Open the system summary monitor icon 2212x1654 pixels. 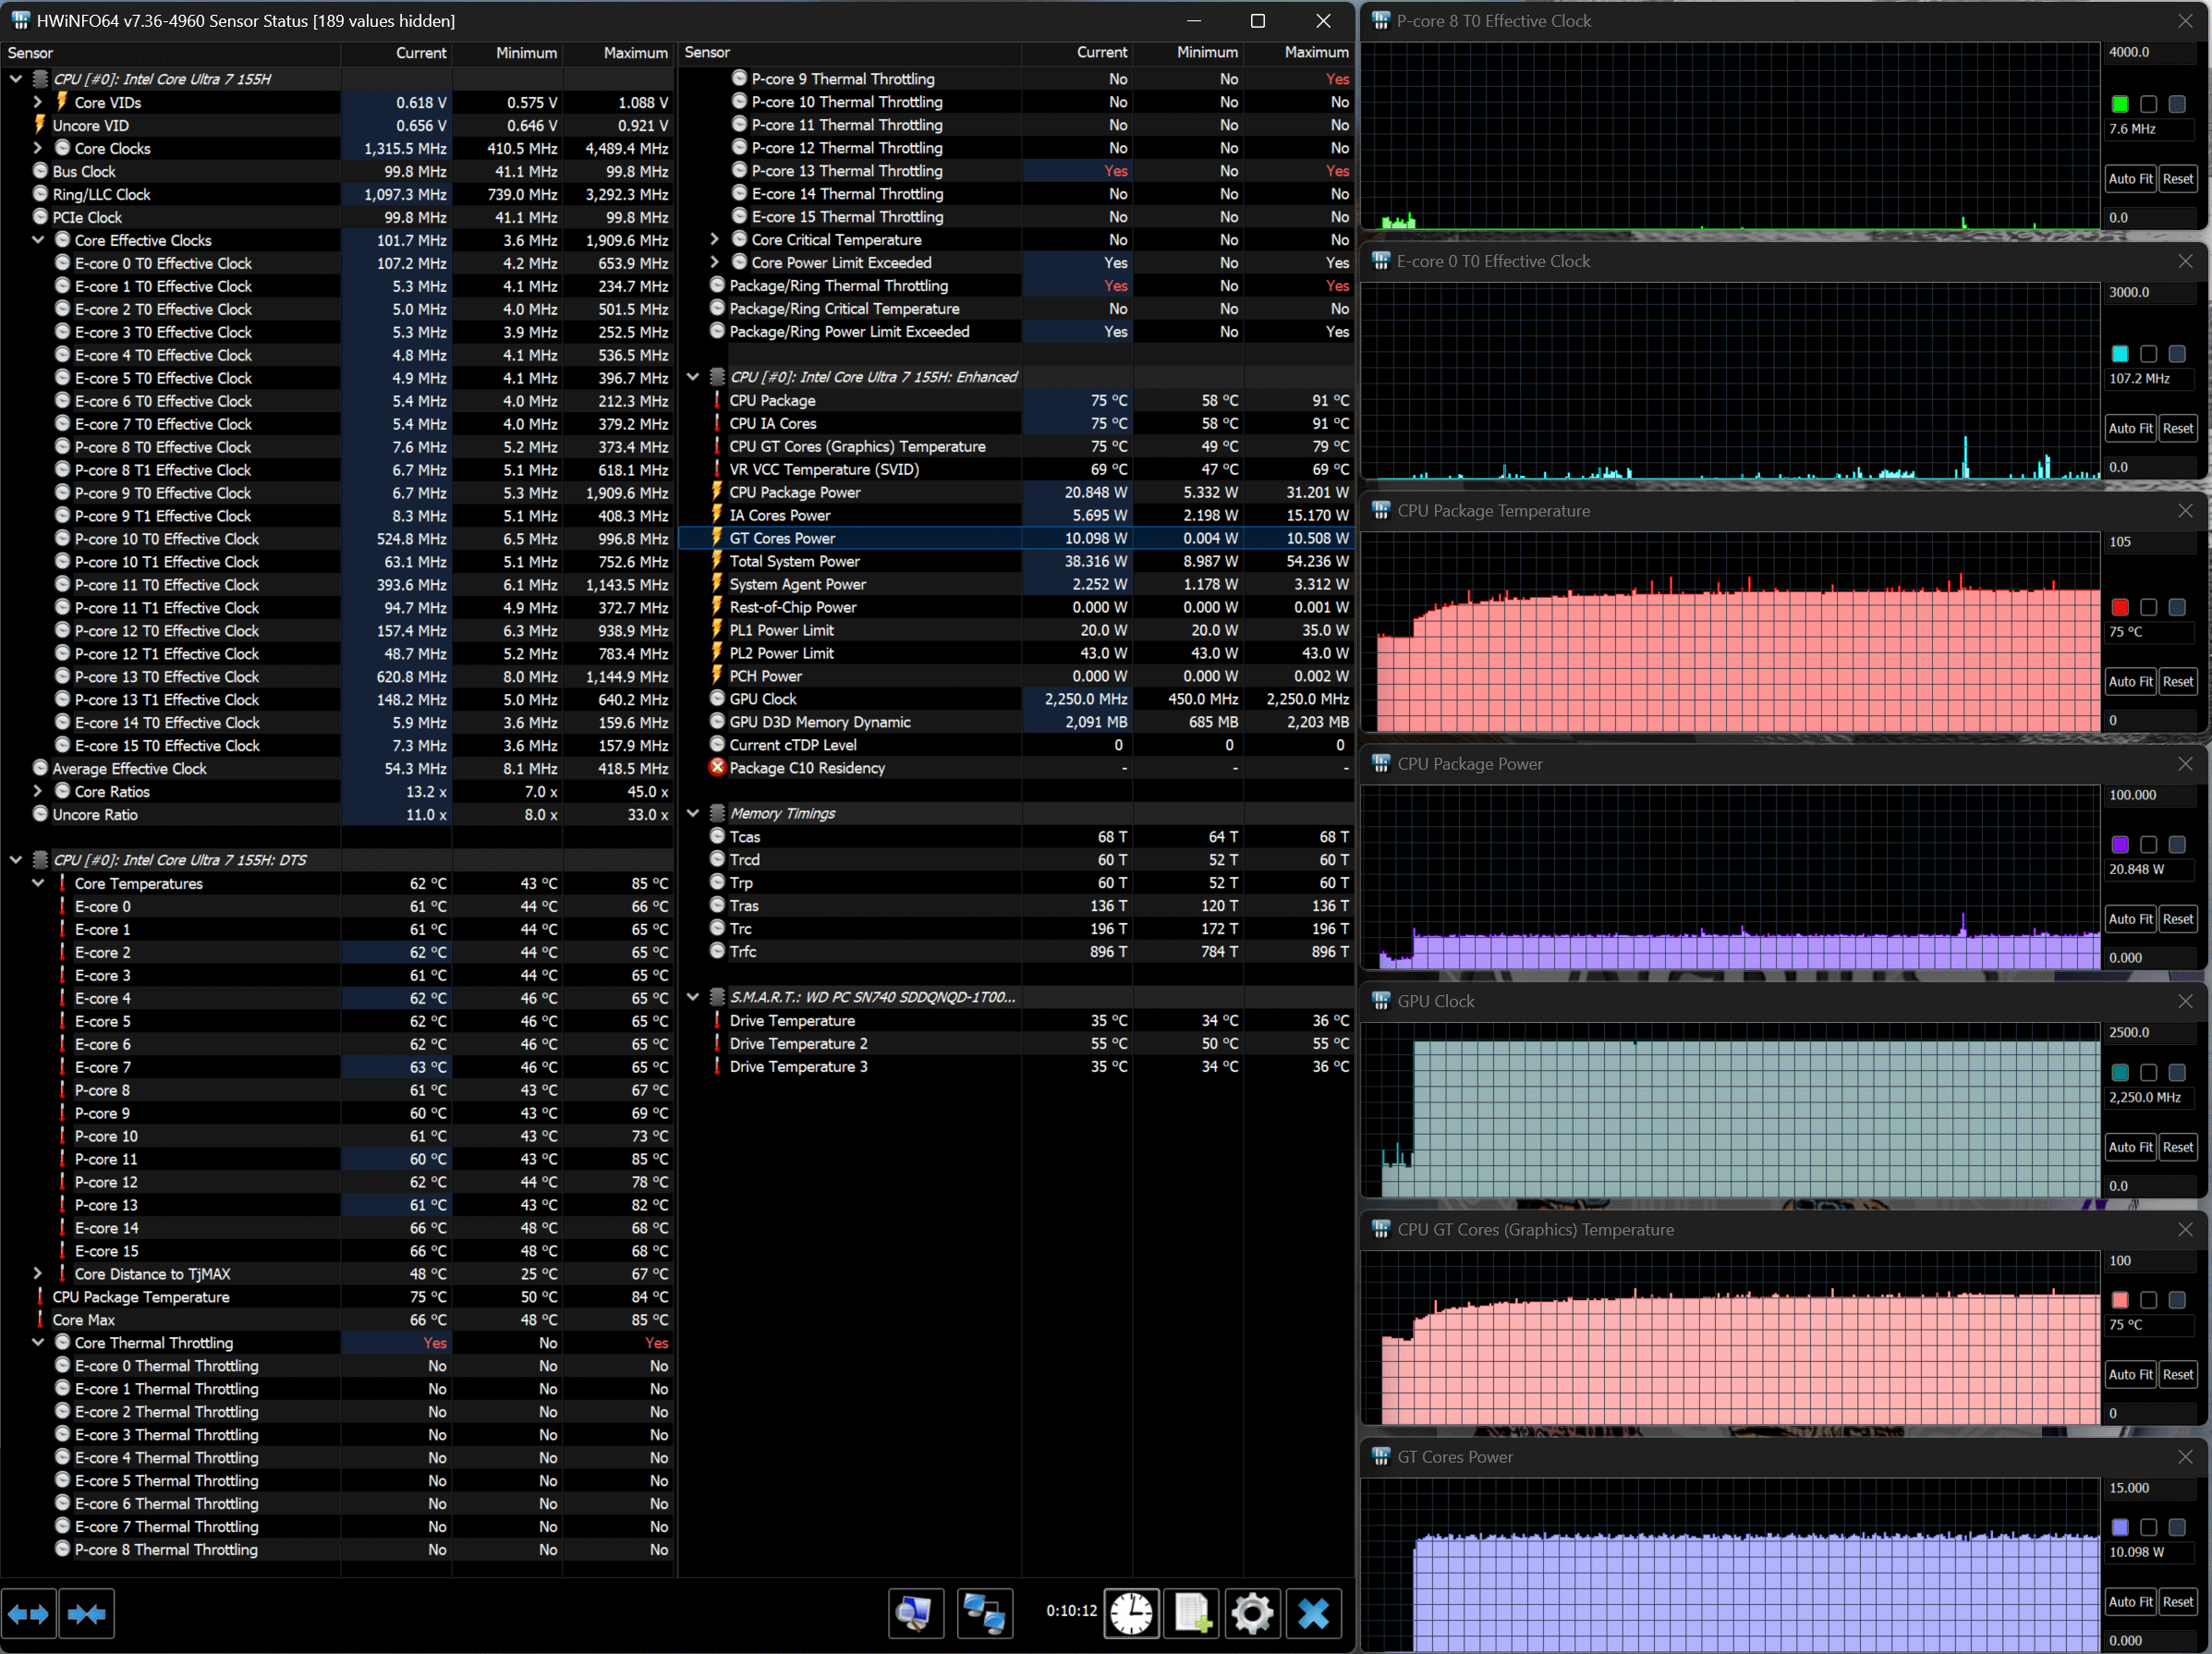[x=915, y=1613]
